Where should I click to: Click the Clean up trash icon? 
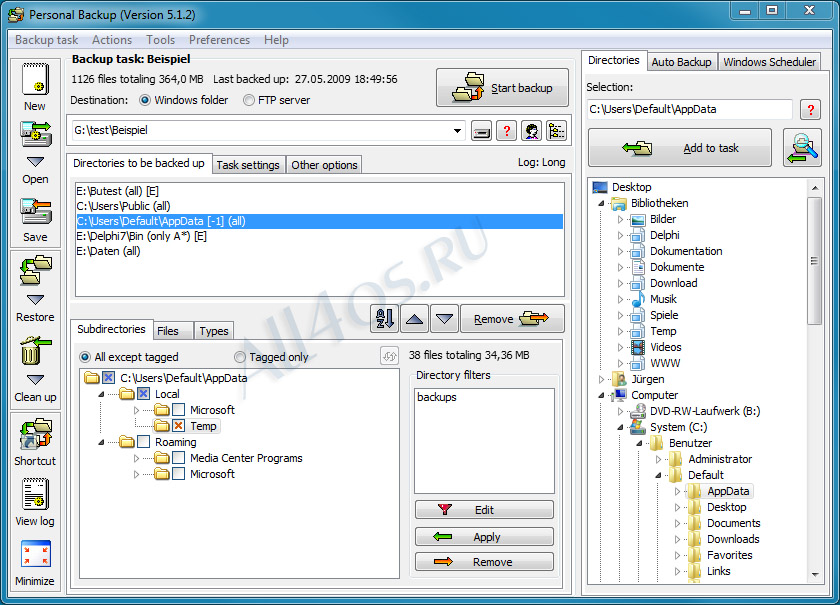point(35,351)
